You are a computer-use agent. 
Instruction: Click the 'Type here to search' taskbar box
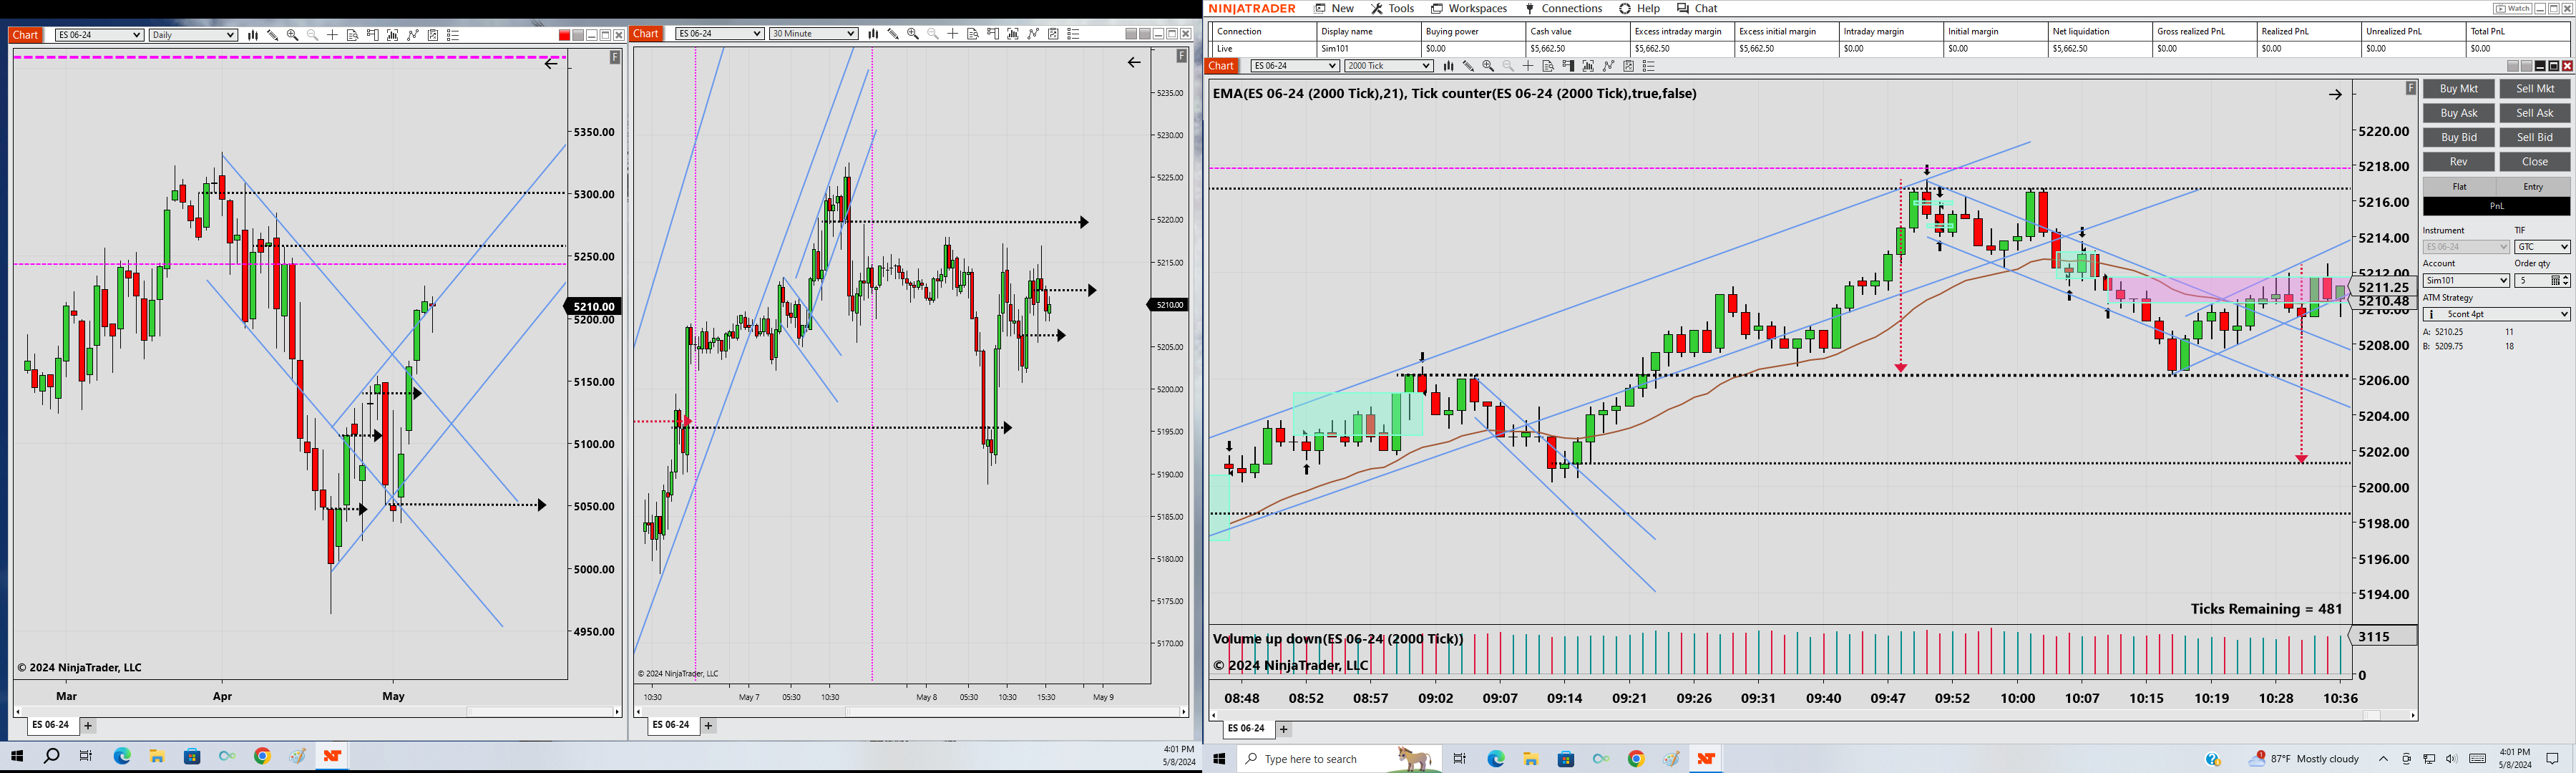point(1339,759)
